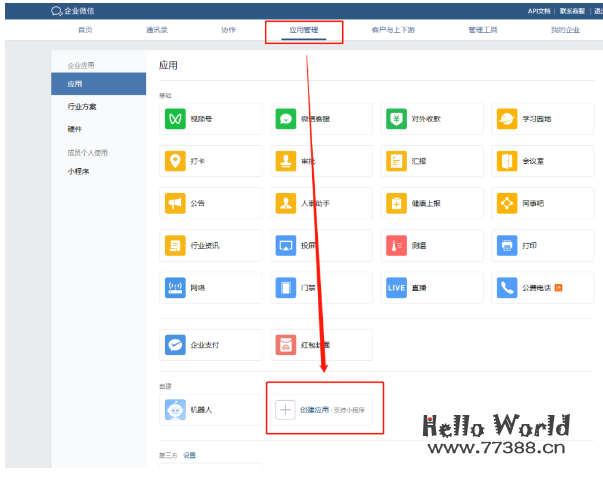Click the 同事吧 label text
Image resolution: width=603 pixels, height=478 pixels.
(x=533, y=203)
